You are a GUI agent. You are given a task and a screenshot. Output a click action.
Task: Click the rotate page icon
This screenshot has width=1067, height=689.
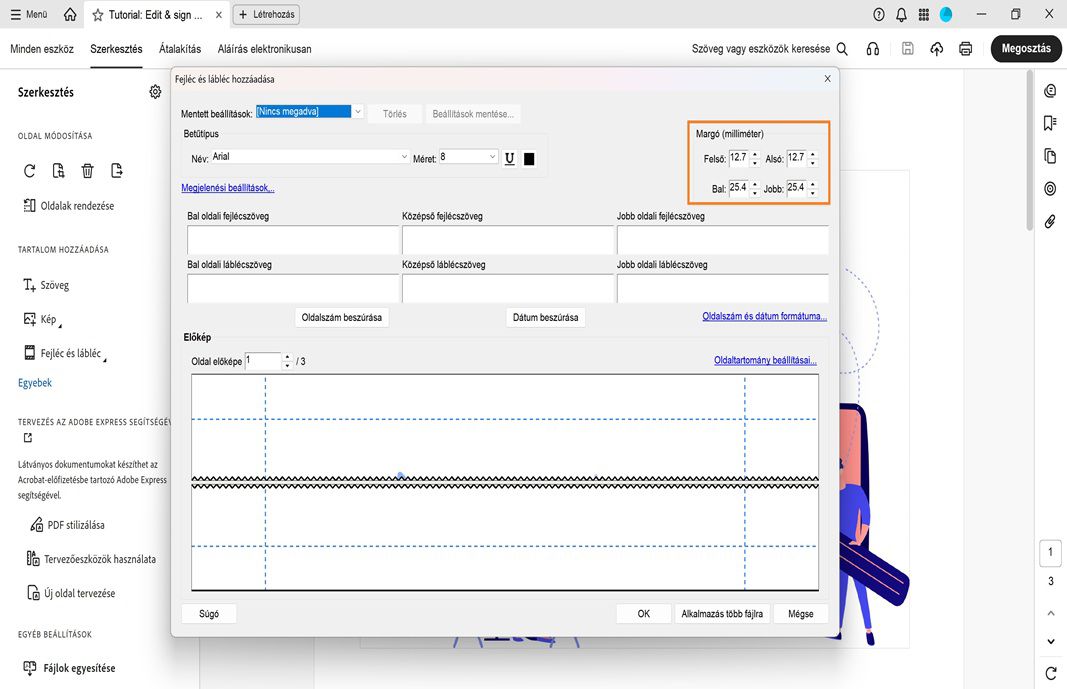pos(29,171)
